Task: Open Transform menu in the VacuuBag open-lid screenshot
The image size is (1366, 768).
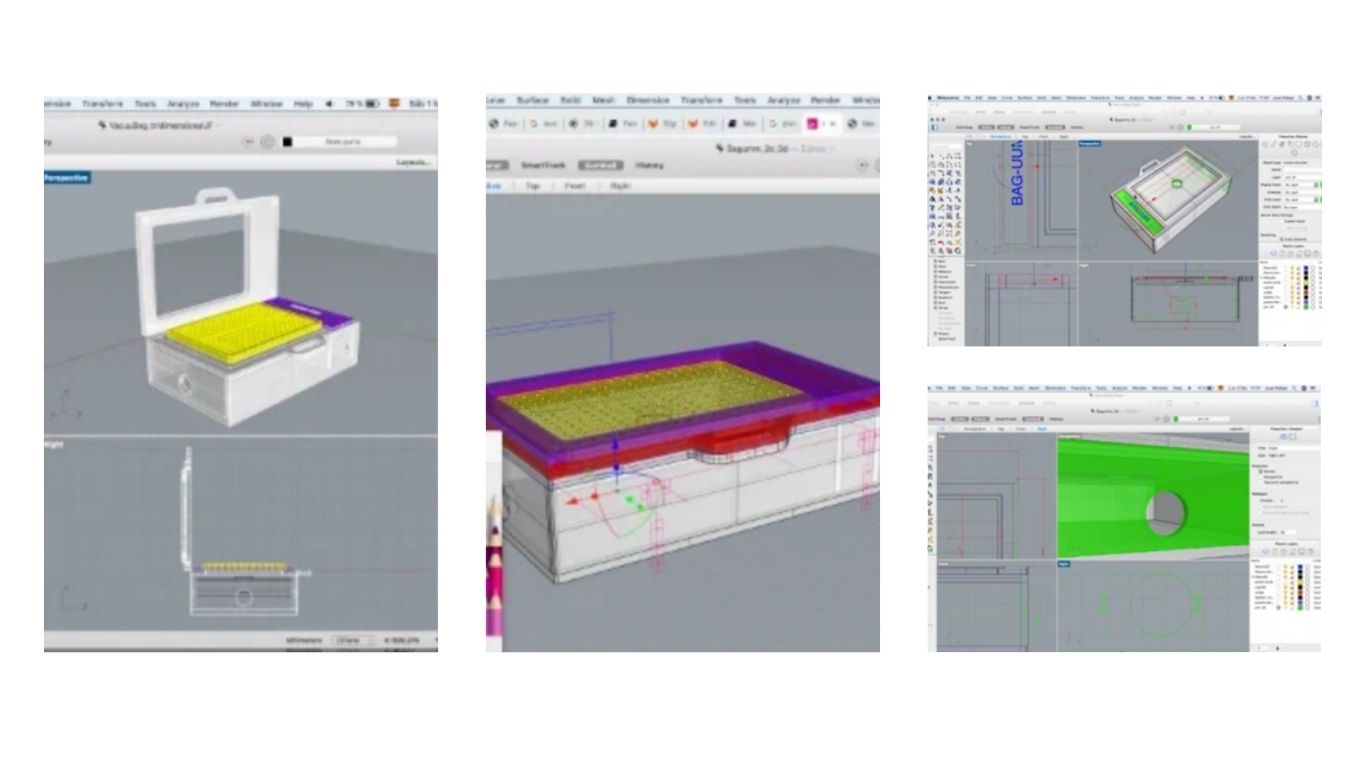Action: click(103, 104)
